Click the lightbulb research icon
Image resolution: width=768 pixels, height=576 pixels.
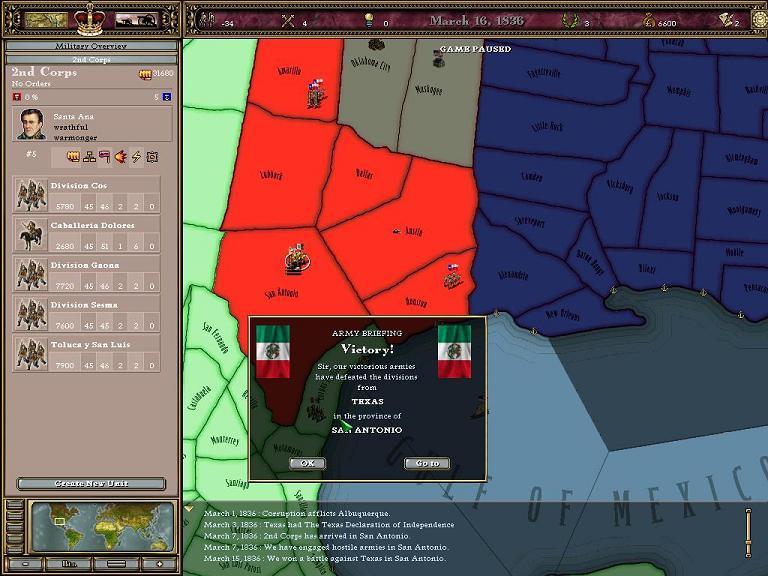pos(368,21)
